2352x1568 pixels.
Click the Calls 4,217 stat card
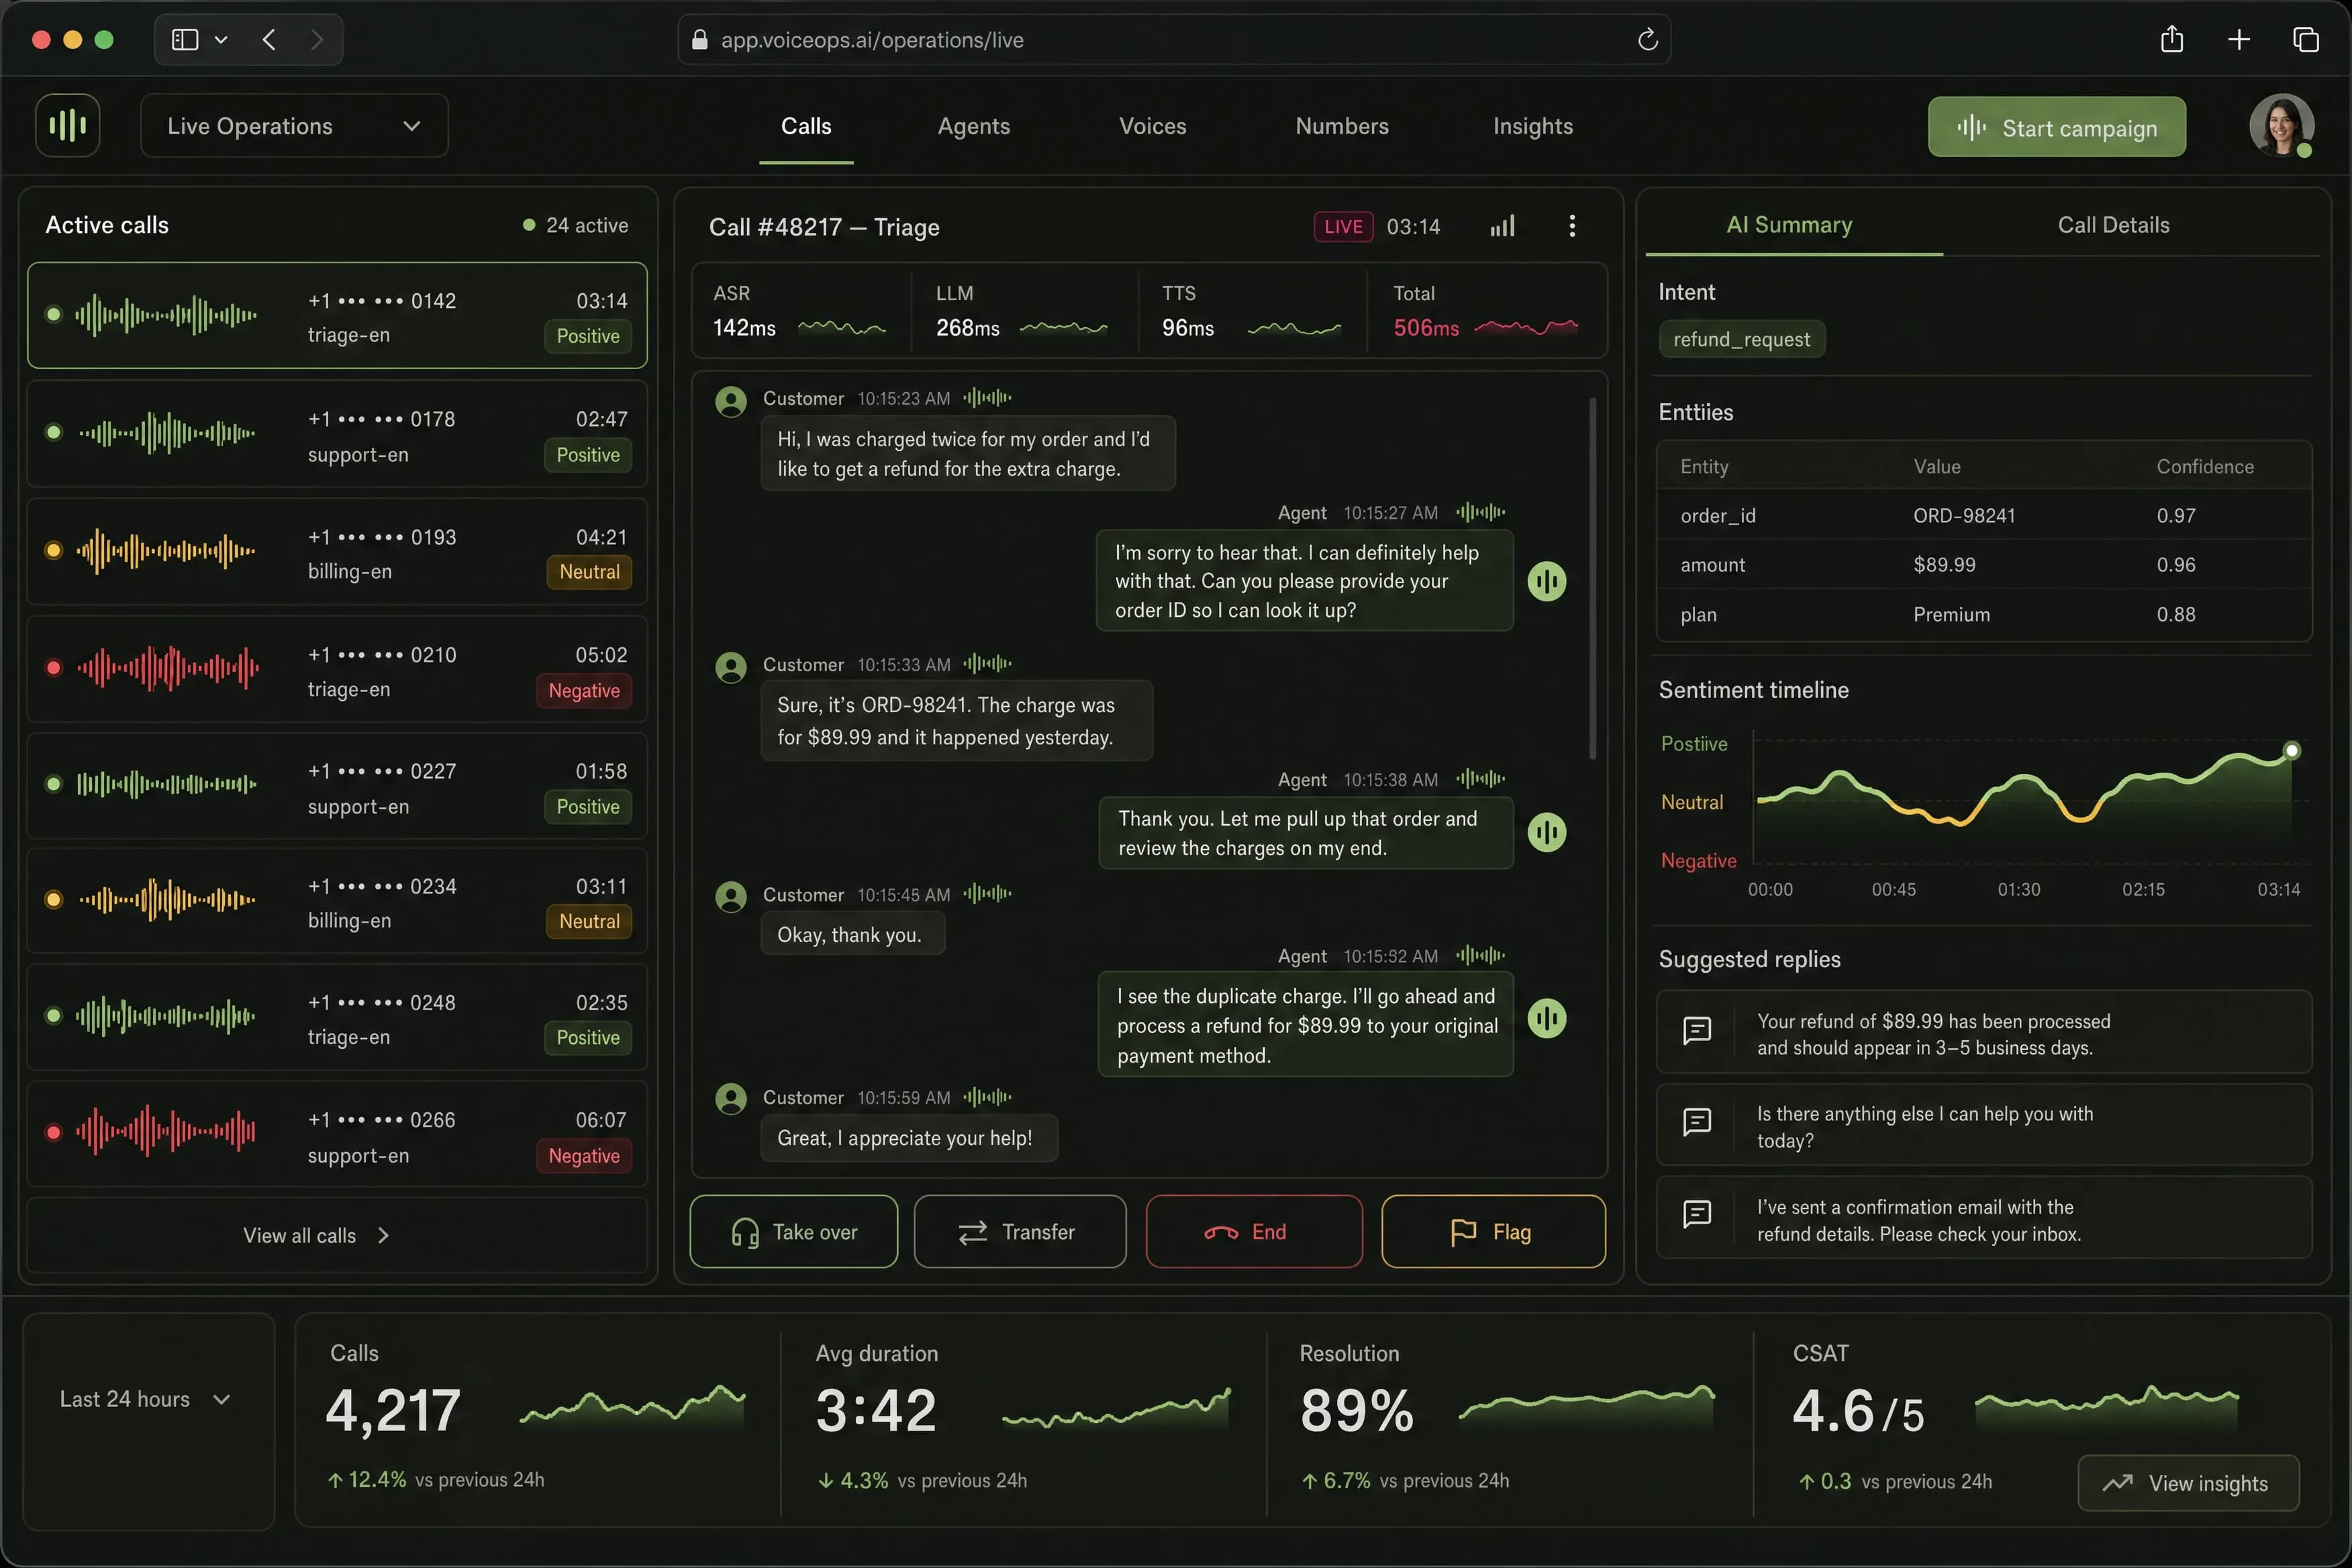[x=537, y=1420]
